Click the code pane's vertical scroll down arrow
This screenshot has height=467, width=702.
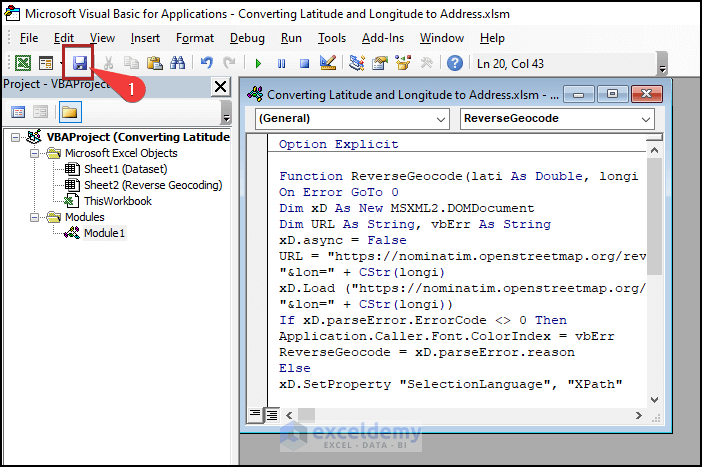(x=654, y=399)
